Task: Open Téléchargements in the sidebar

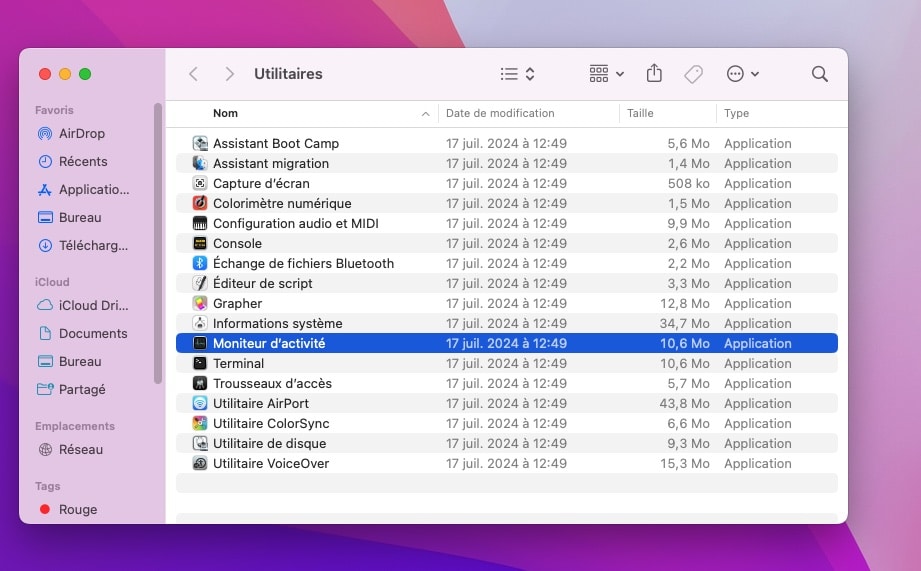Action: coord(82,246)
